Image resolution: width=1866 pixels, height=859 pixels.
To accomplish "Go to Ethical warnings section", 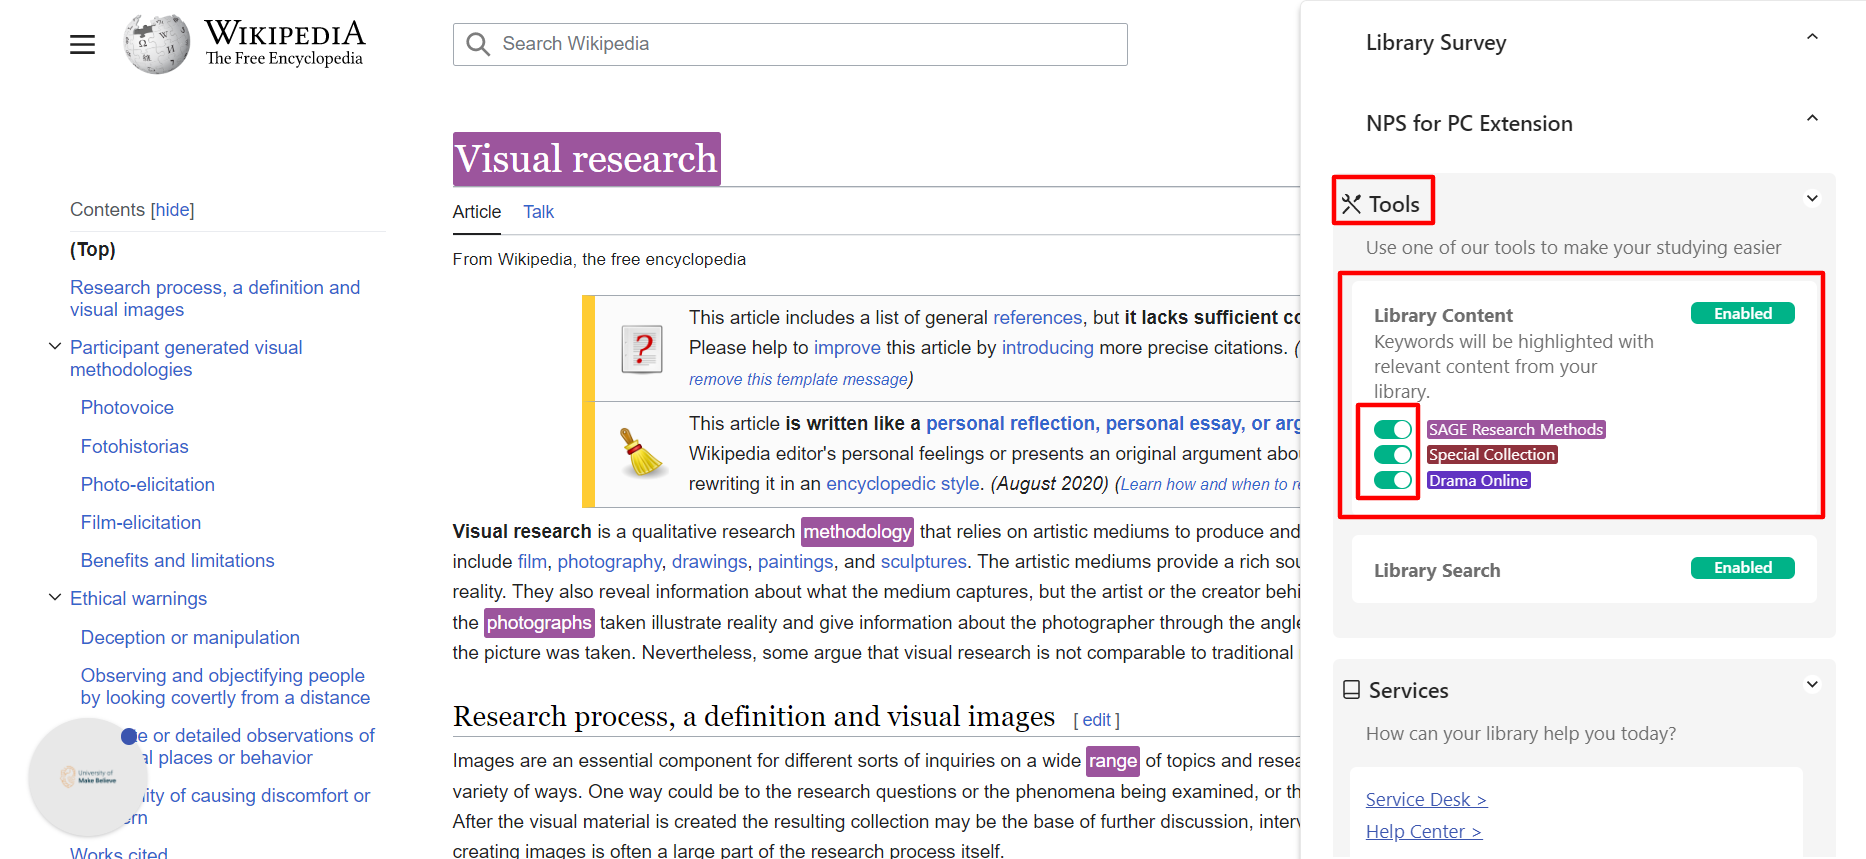I will click(x=138, y=598).
